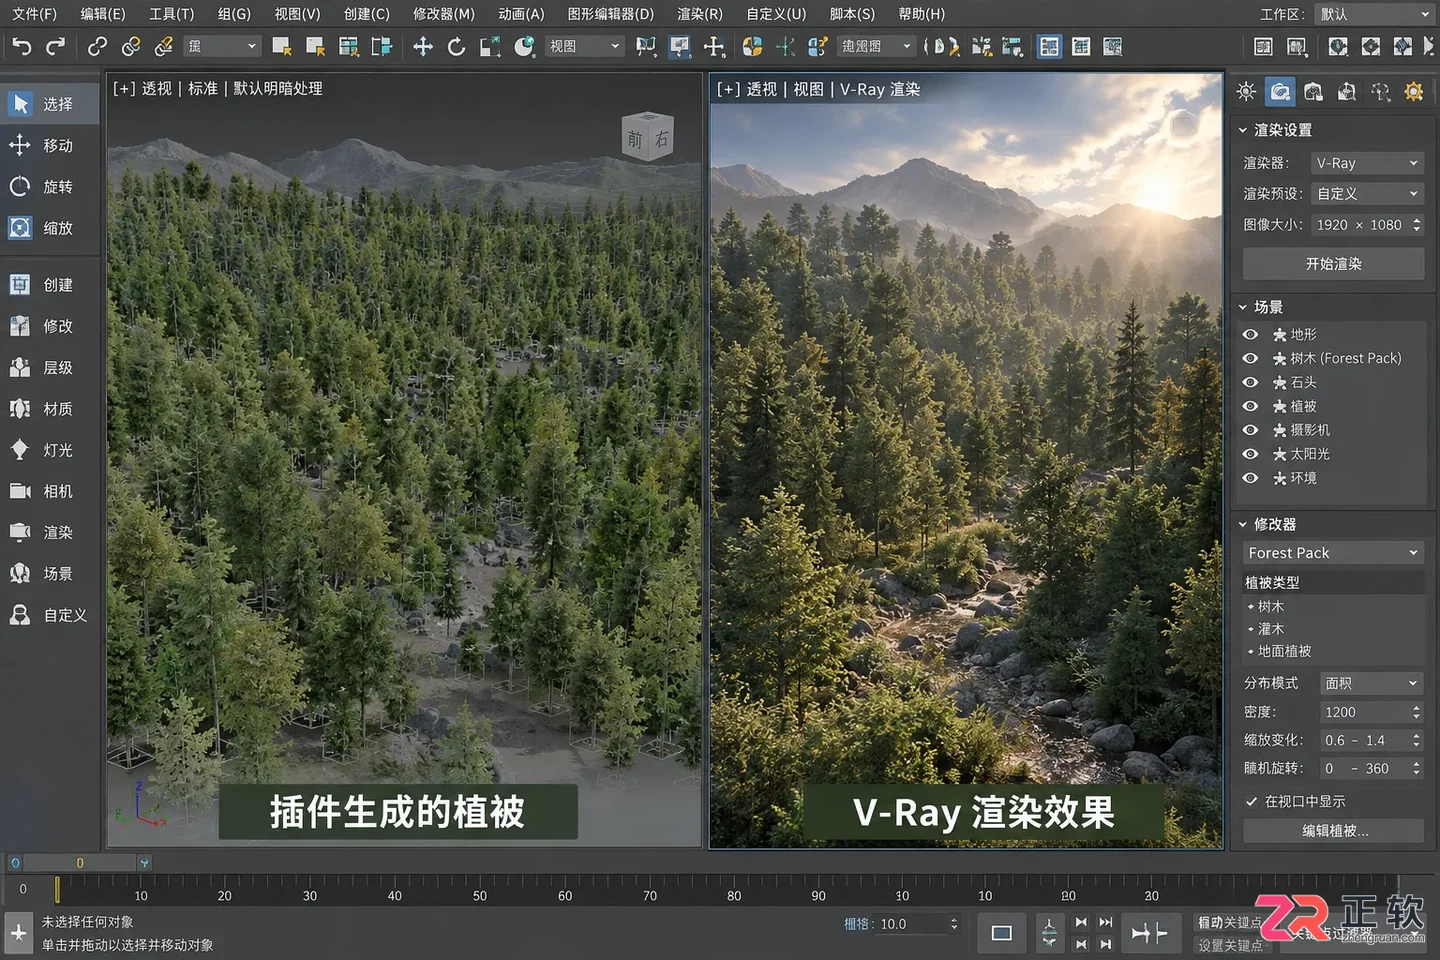Open the 帮助(H) menu
The image size is (1440, 960).
pos(921,14)
